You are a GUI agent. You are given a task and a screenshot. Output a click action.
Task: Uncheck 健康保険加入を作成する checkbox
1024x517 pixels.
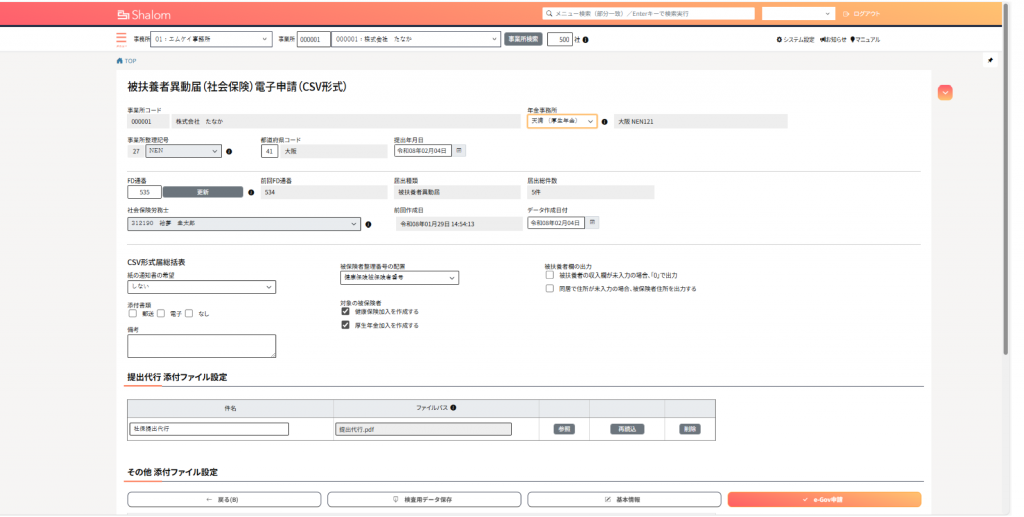pyautogui.click(x=345, y=311)
